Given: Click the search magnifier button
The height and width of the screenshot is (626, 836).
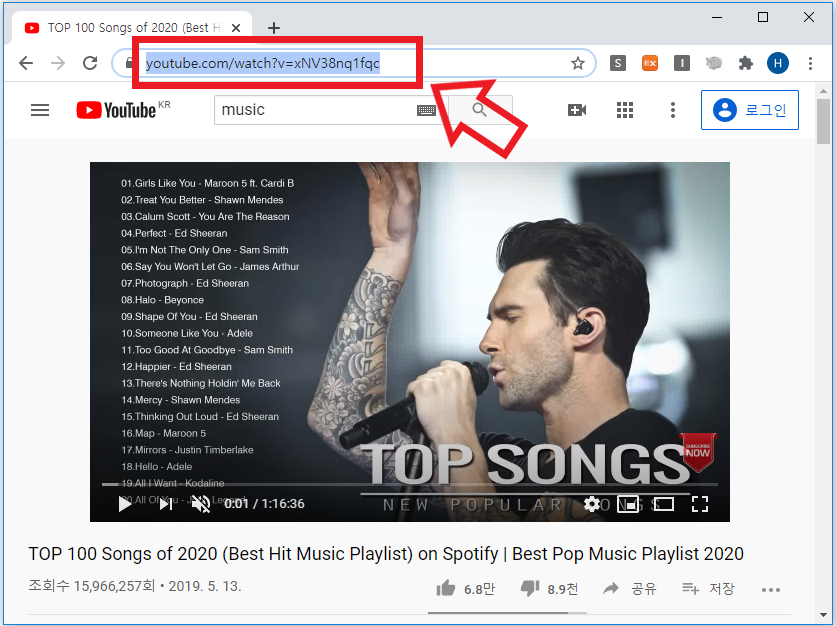Looking at the screenshot, I should click(480, 110).
